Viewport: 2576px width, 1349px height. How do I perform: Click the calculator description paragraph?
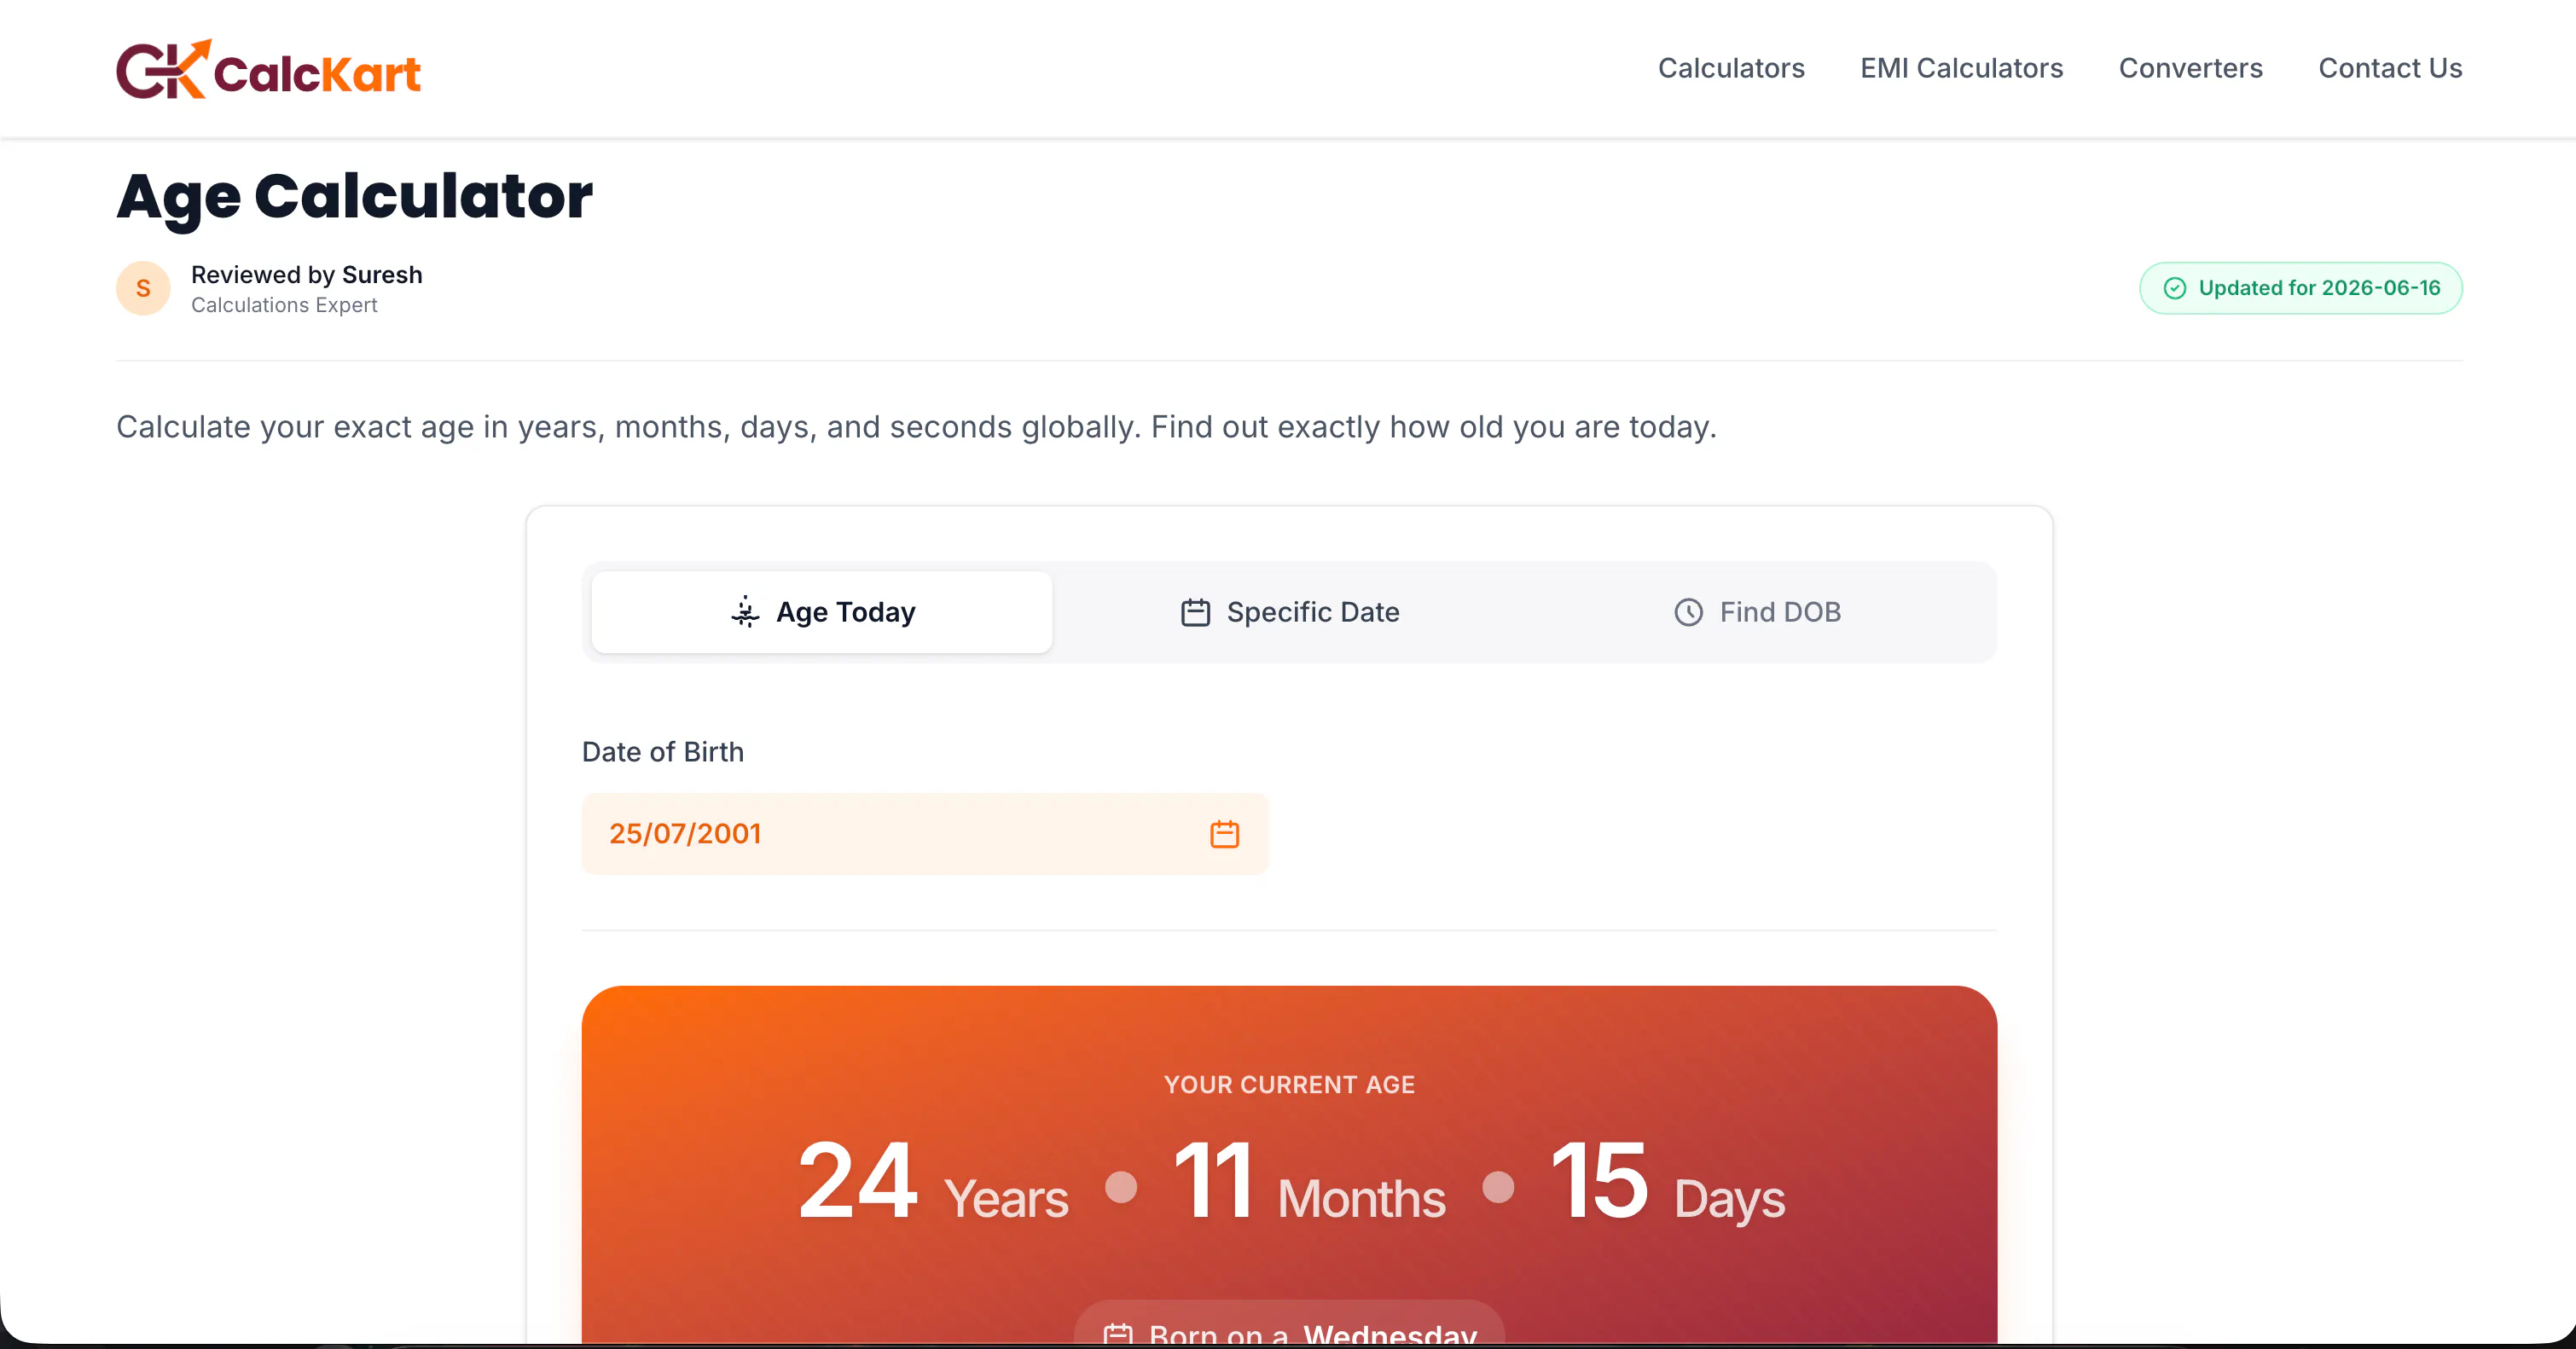coord(916,427)
